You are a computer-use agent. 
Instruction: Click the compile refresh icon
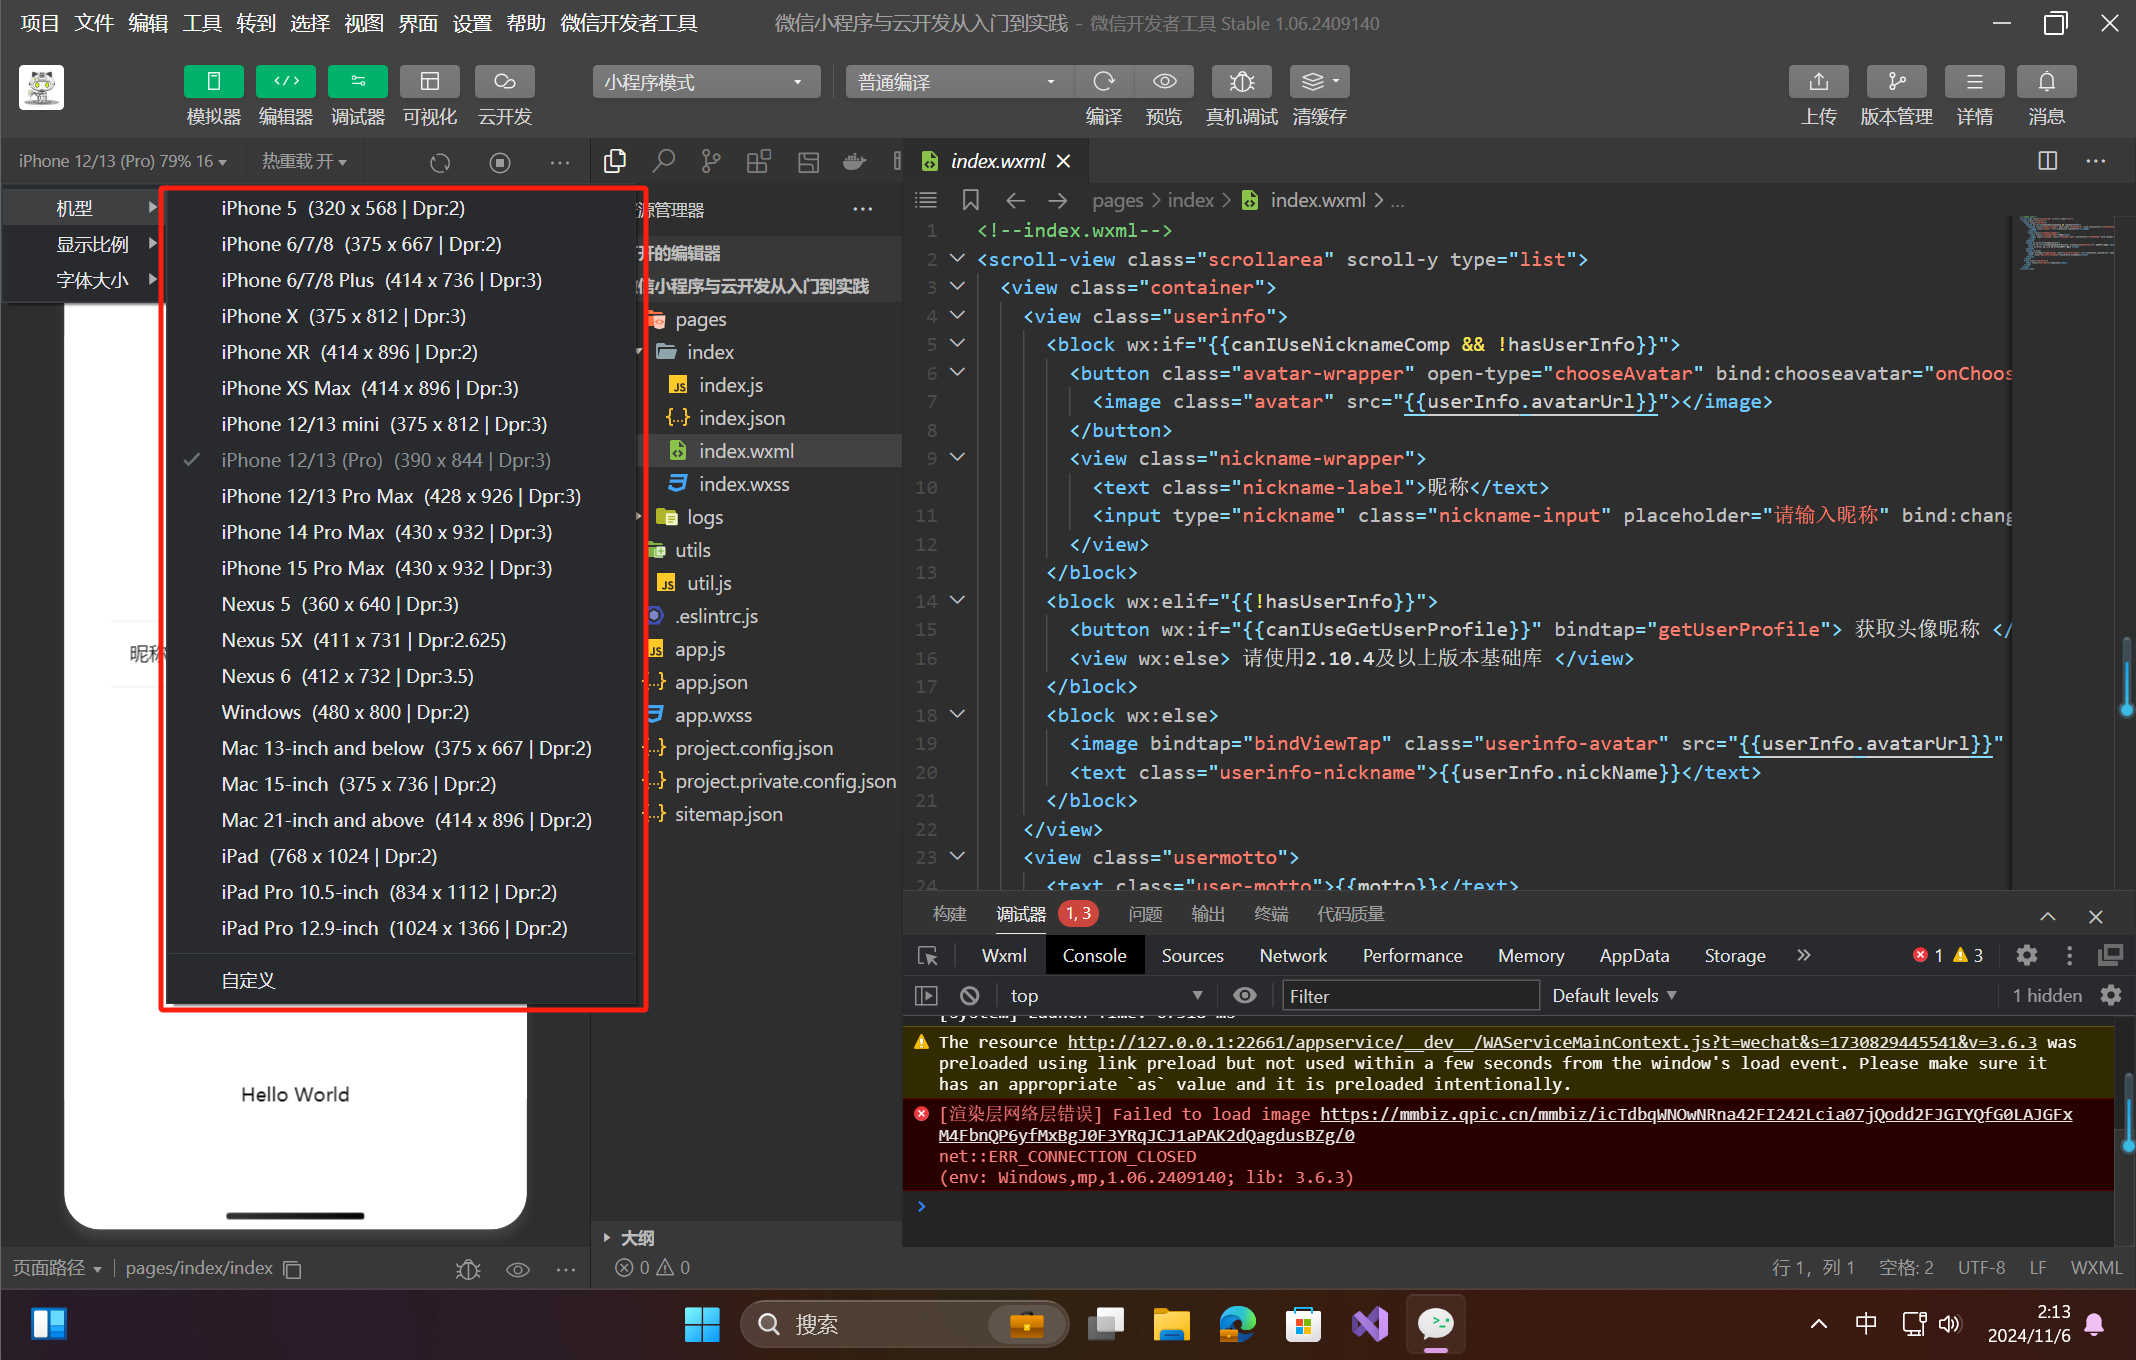[x=1103, y=82]
